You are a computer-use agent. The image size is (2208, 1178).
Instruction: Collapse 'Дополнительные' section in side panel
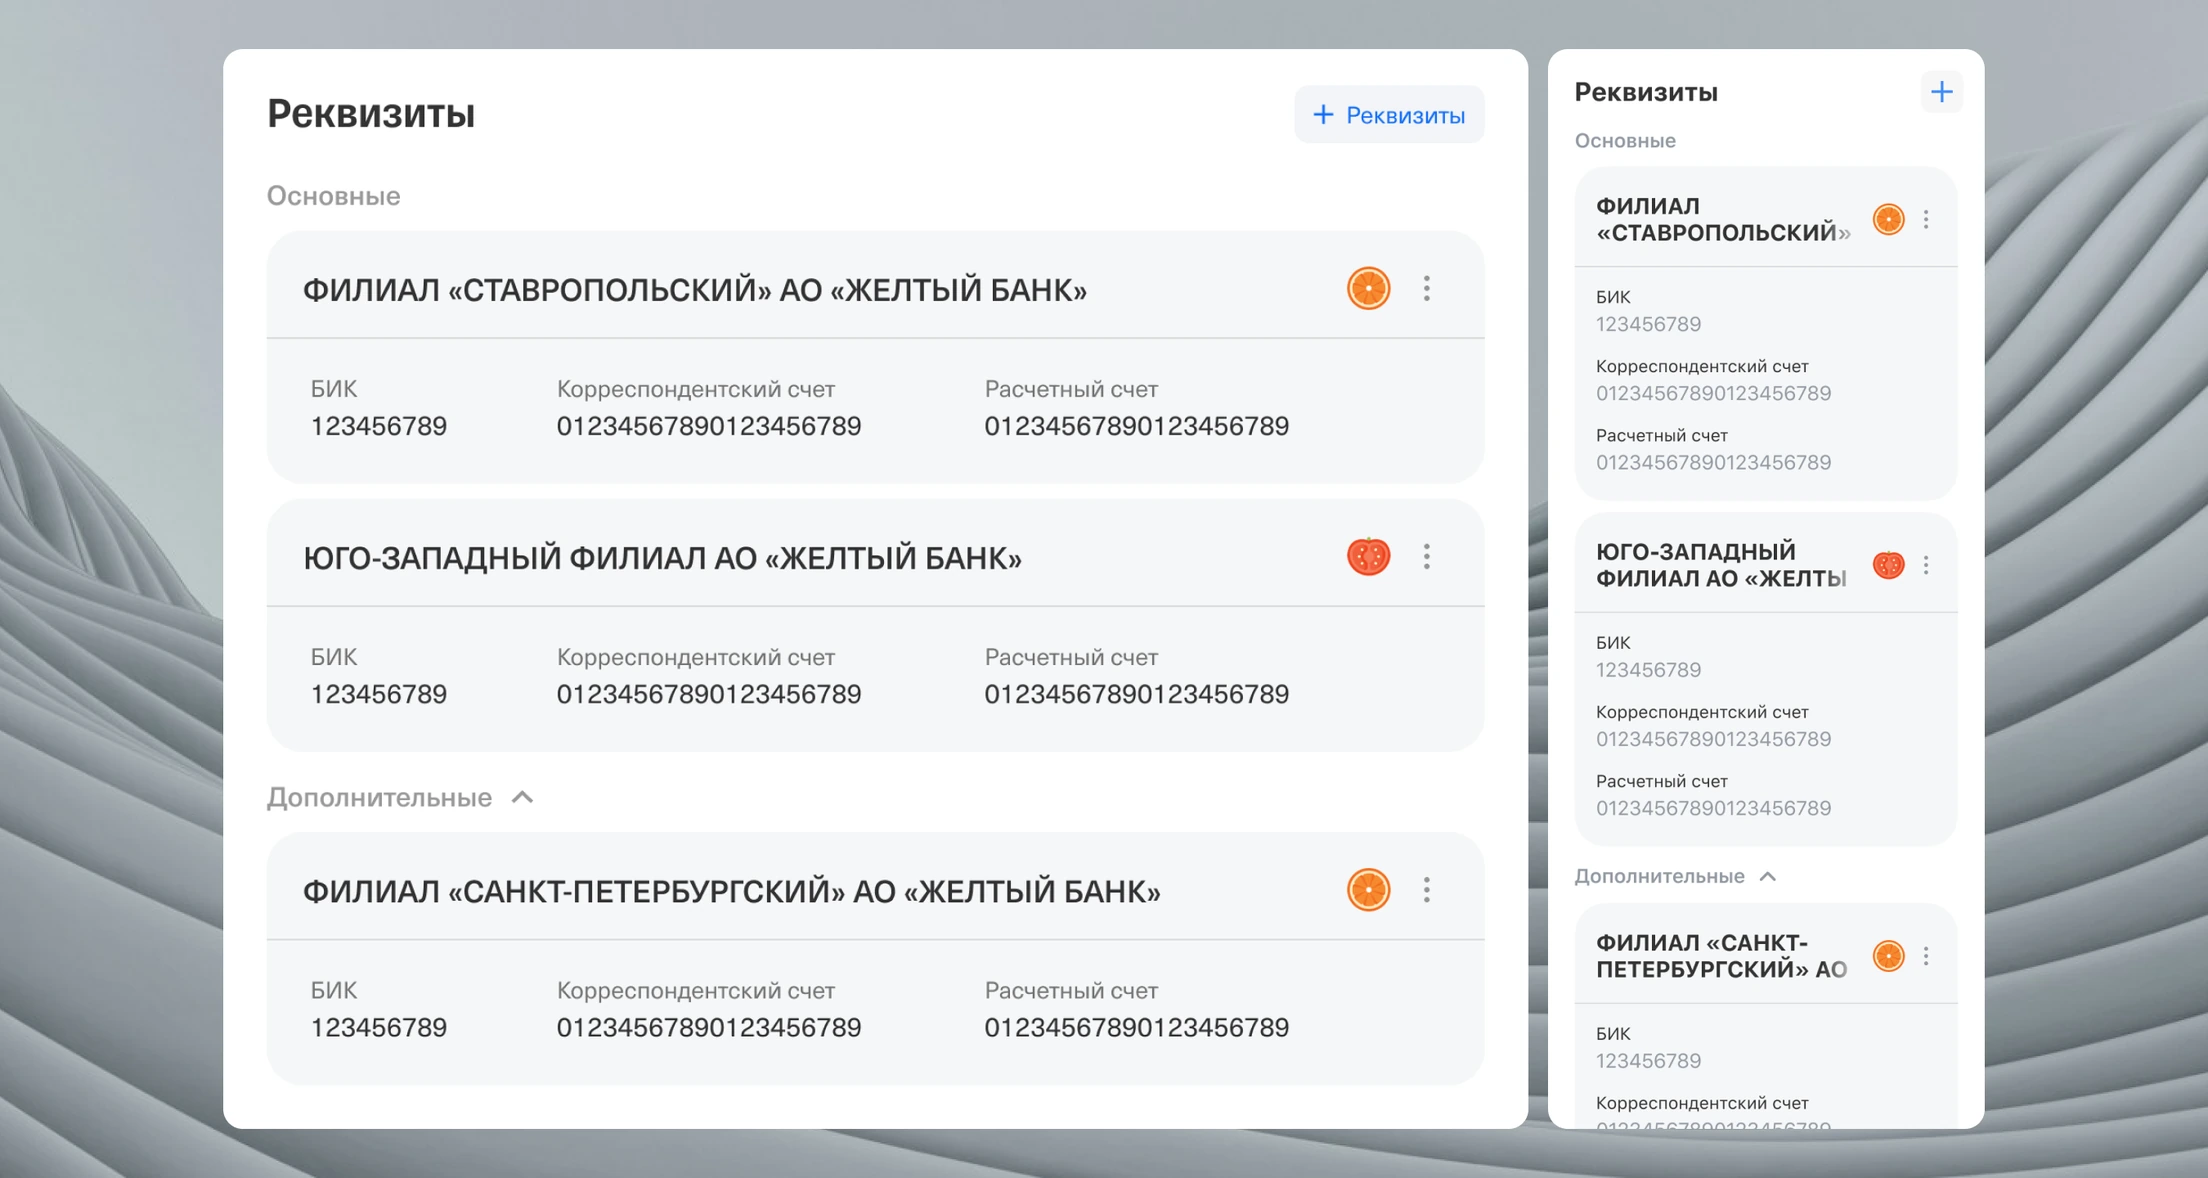pos(1767,876)
